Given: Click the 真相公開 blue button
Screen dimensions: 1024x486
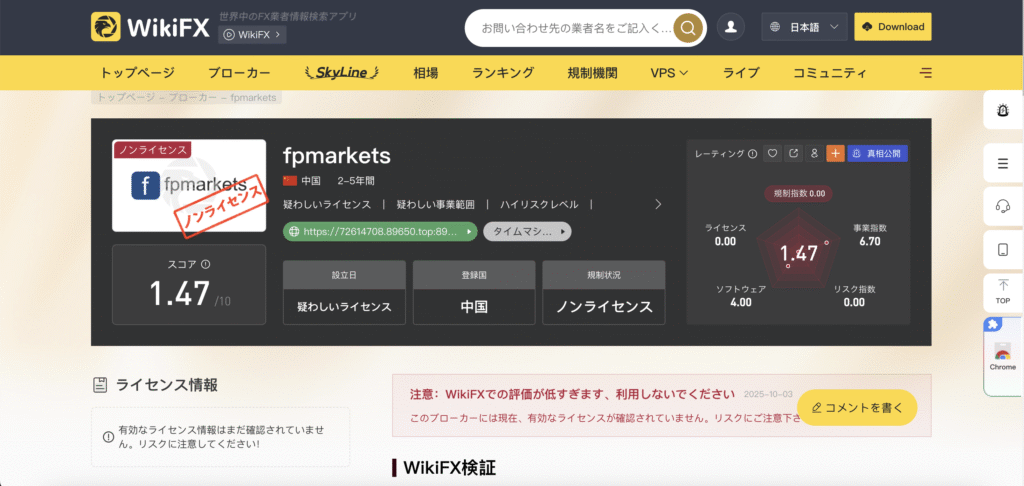Looking at the screenshot, I should click(878, 154).
